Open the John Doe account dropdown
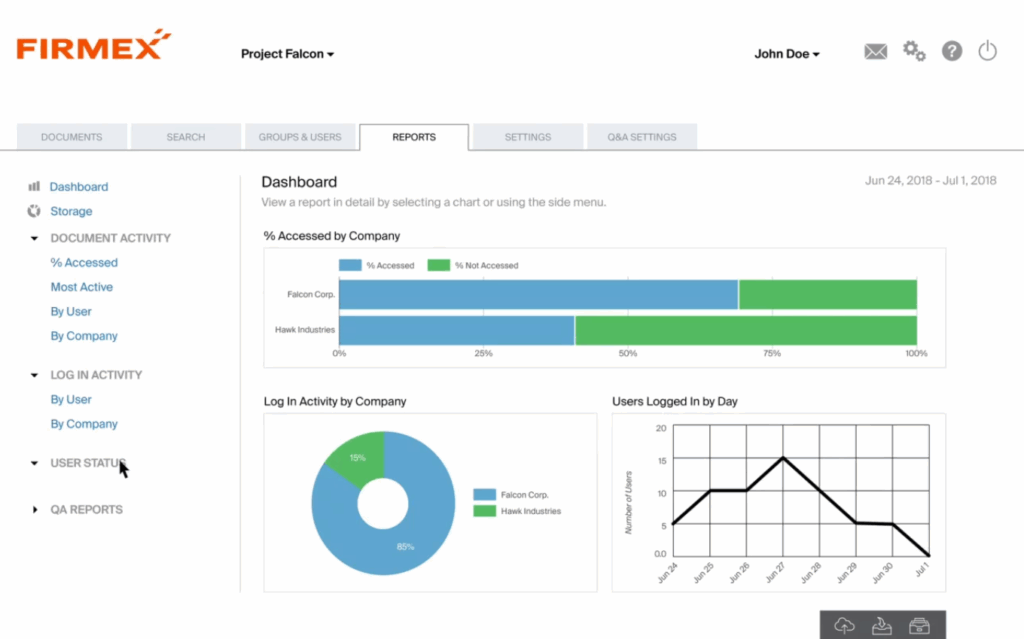The image size is (1024, 639). point(787,54)
